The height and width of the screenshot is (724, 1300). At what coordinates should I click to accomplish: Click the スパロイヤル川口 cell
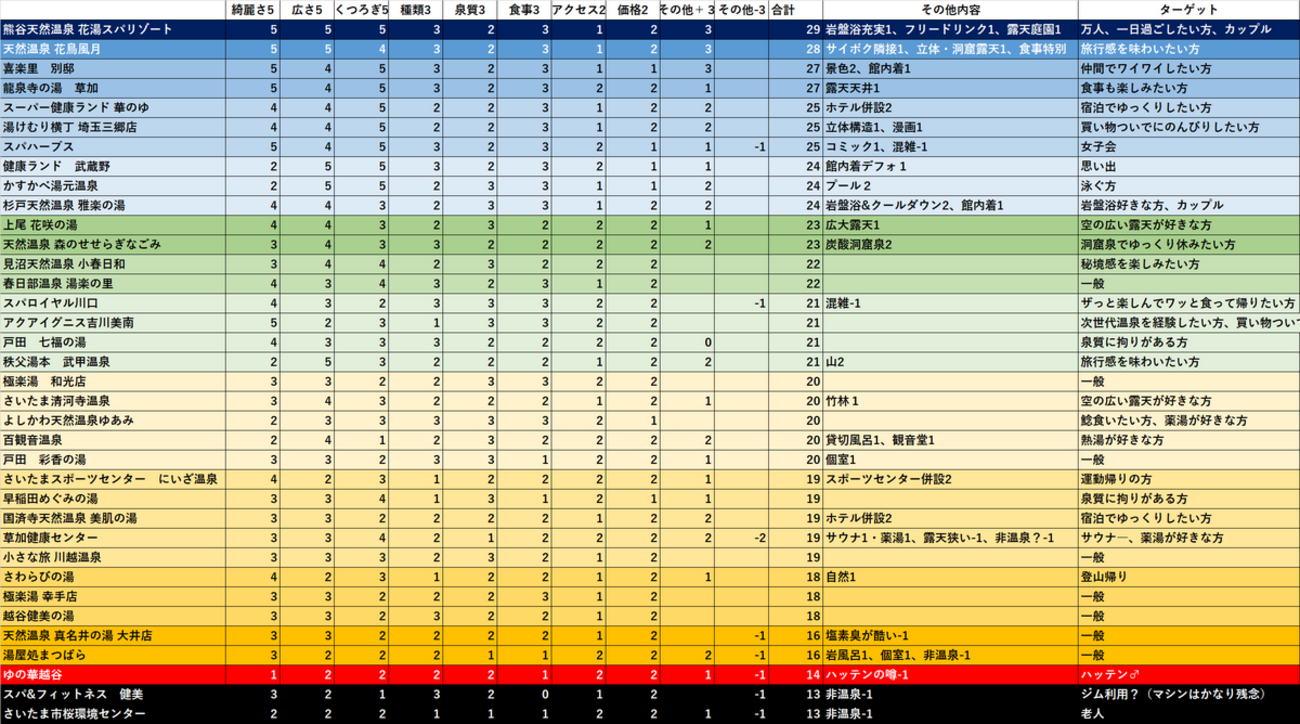coord(114,303)
